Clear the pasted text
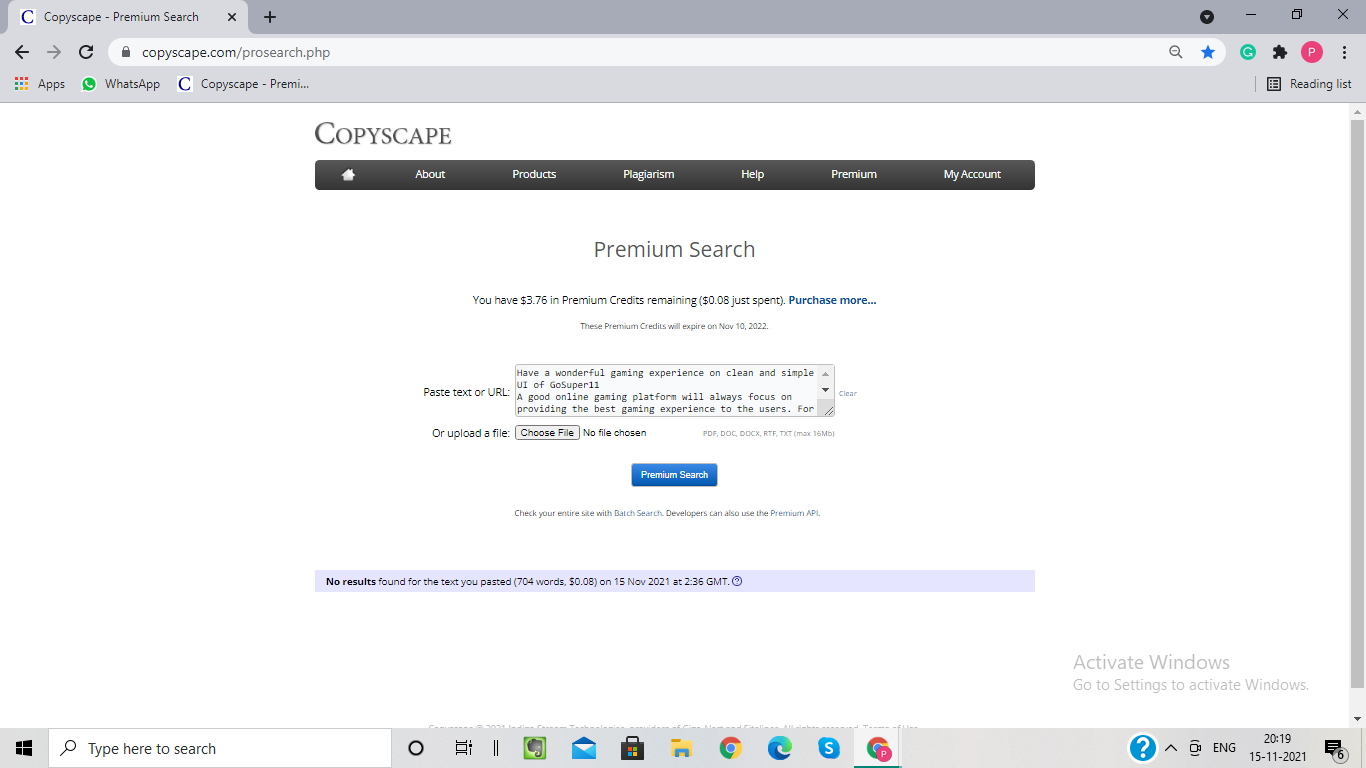This screenshot has height=768, width=1366. [x=847, y=394]
